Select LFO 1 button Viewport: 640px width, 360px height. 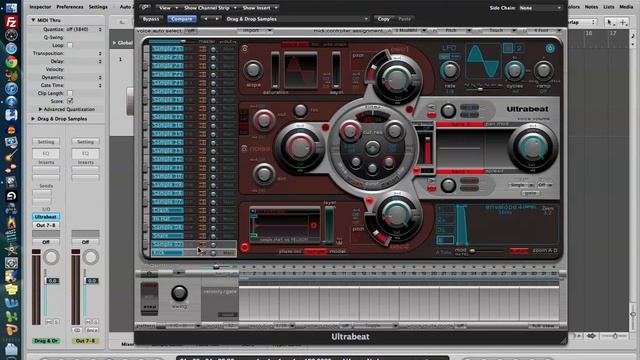[x=508, y=48]
